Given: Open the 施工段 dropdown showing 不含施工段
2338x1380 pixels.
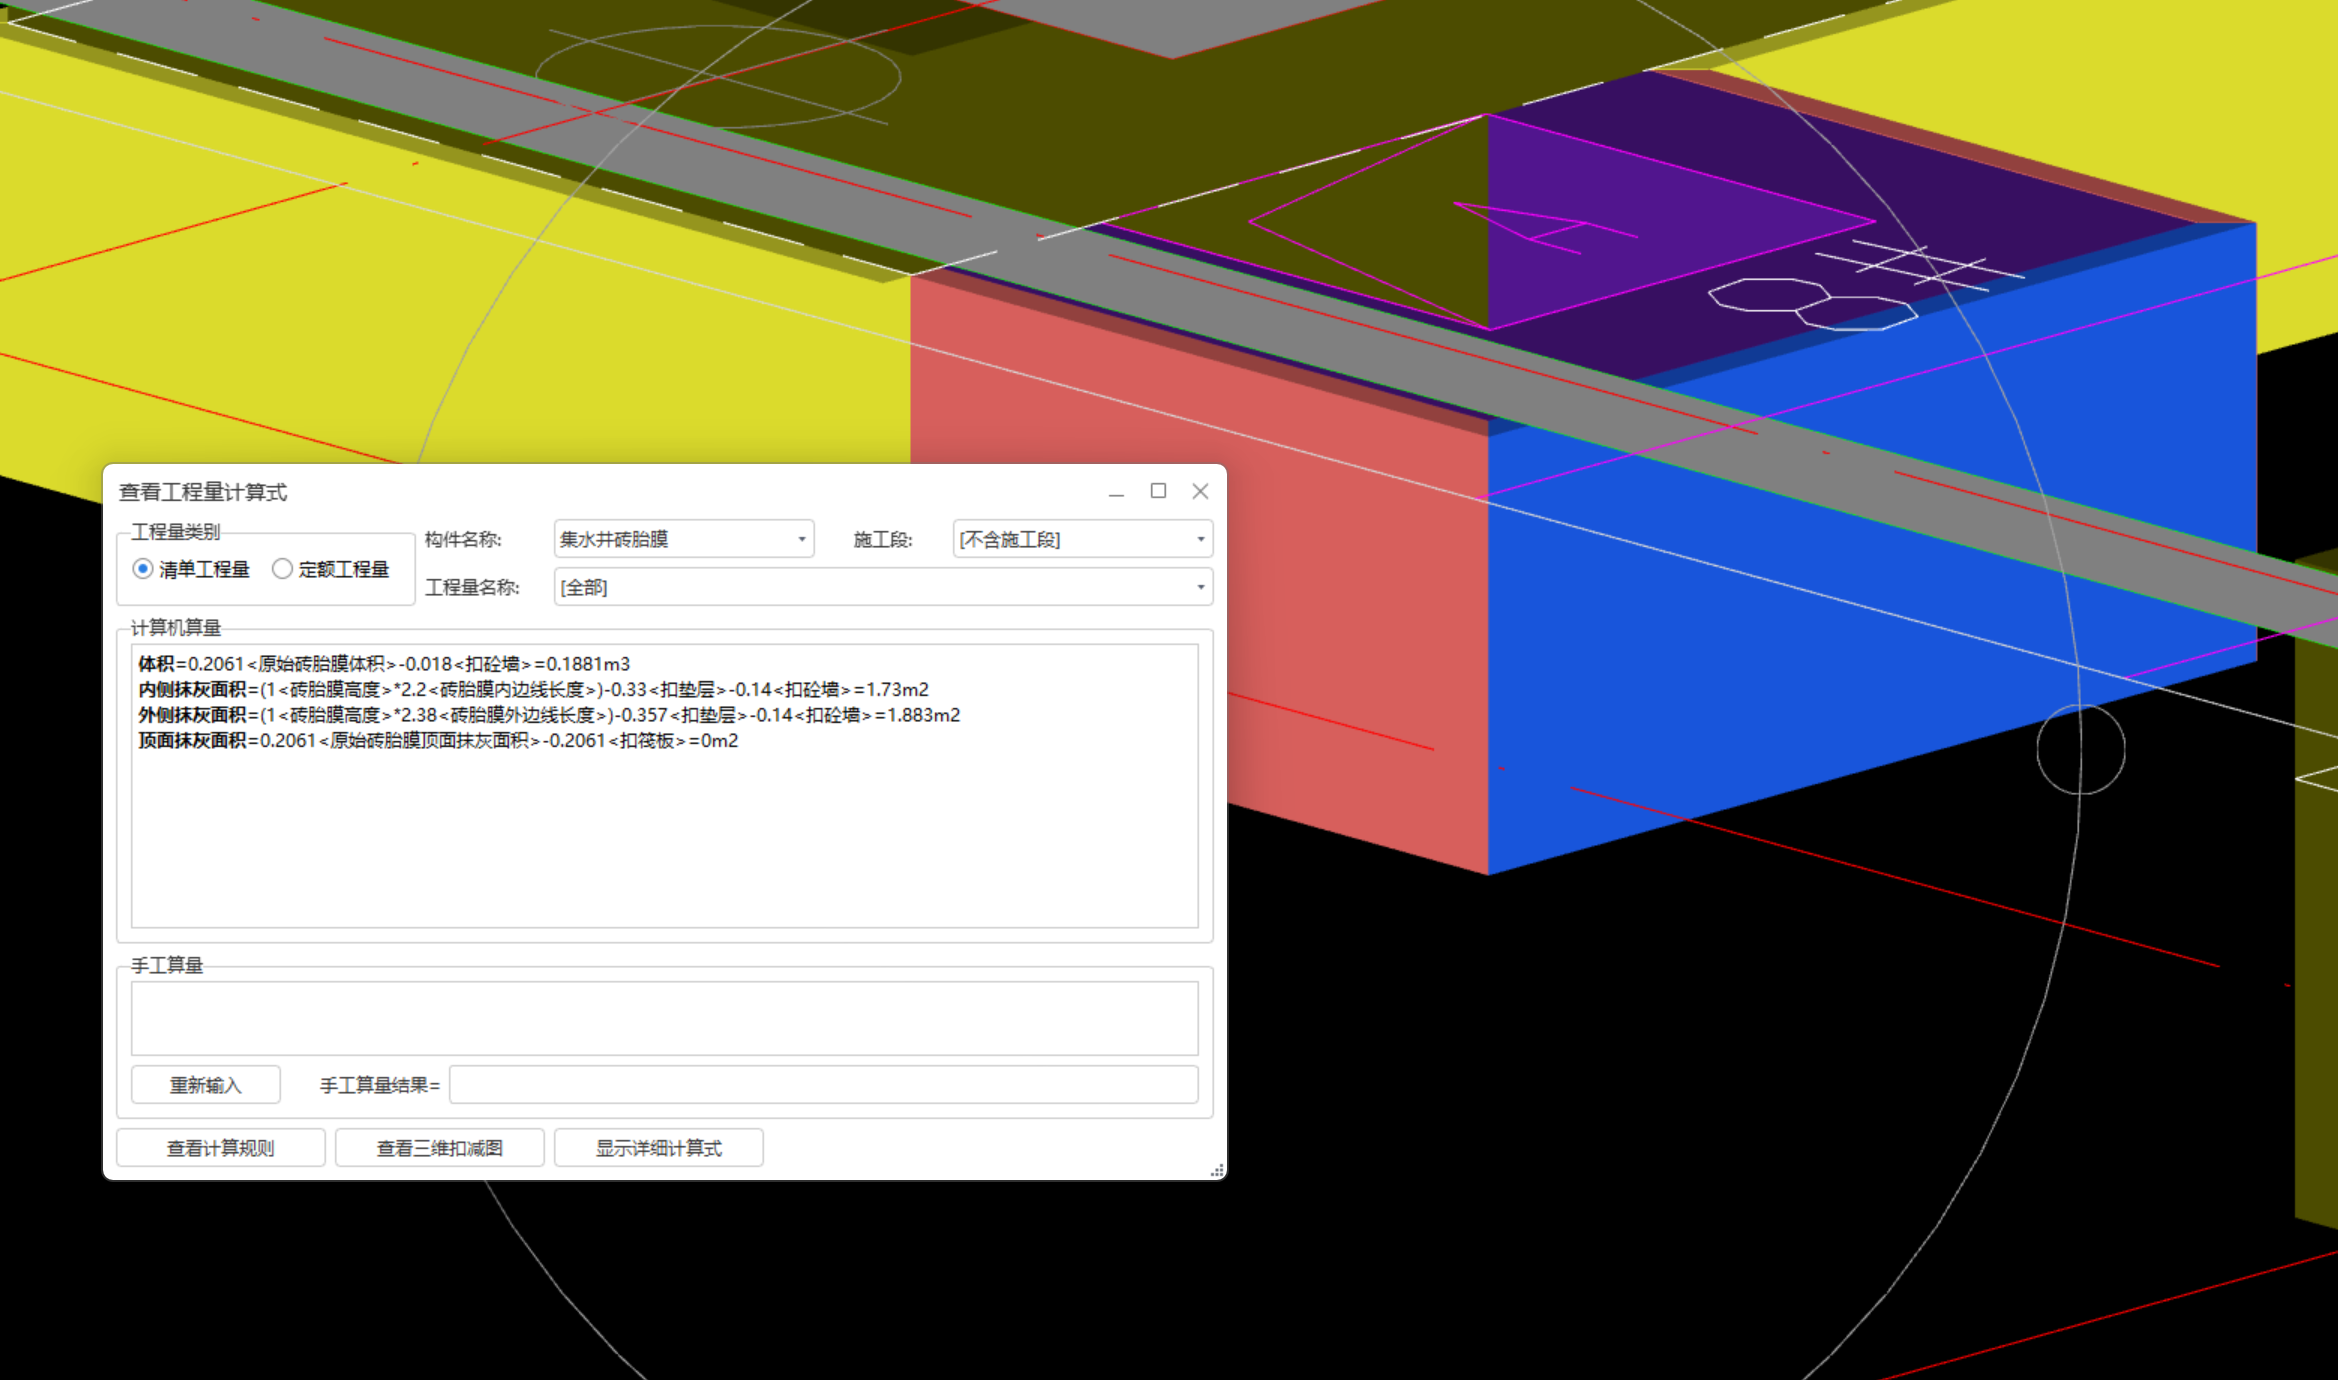Looking at the screenshot, I should tap(1083, 539).
